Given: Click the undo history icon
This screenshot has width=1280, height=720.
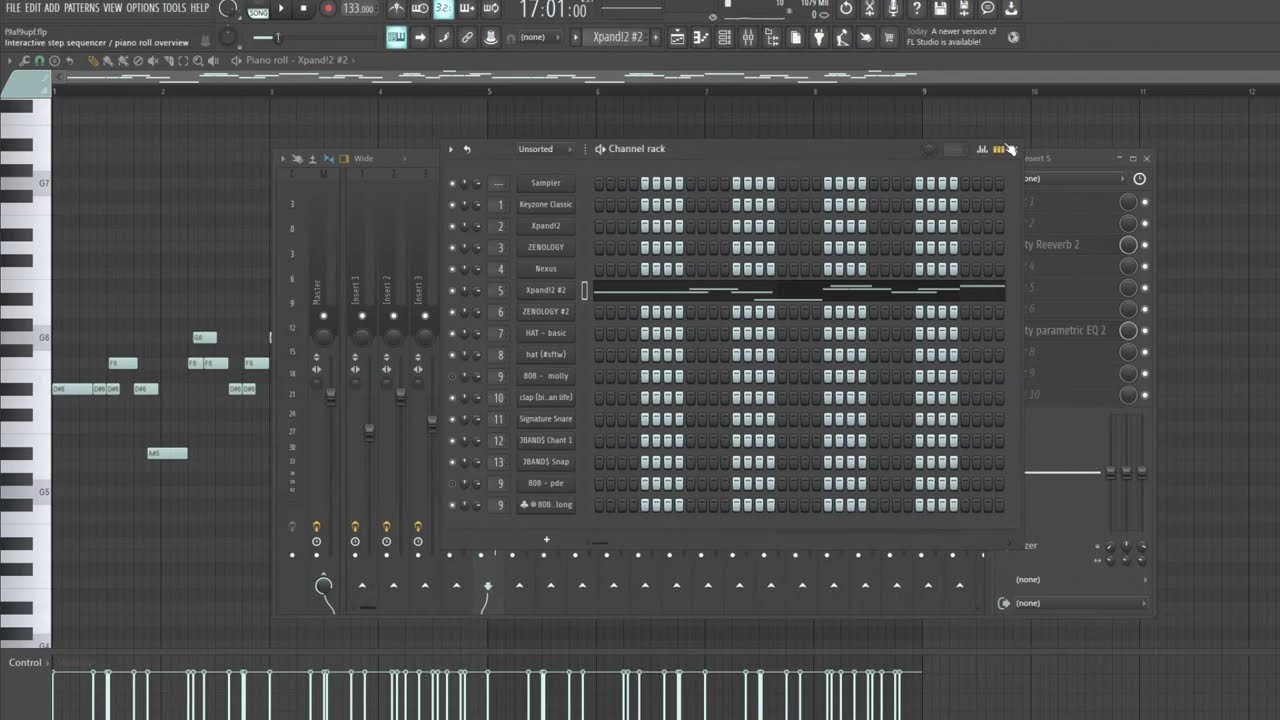Looking at the screenshot, I should (x=846, y=9).
